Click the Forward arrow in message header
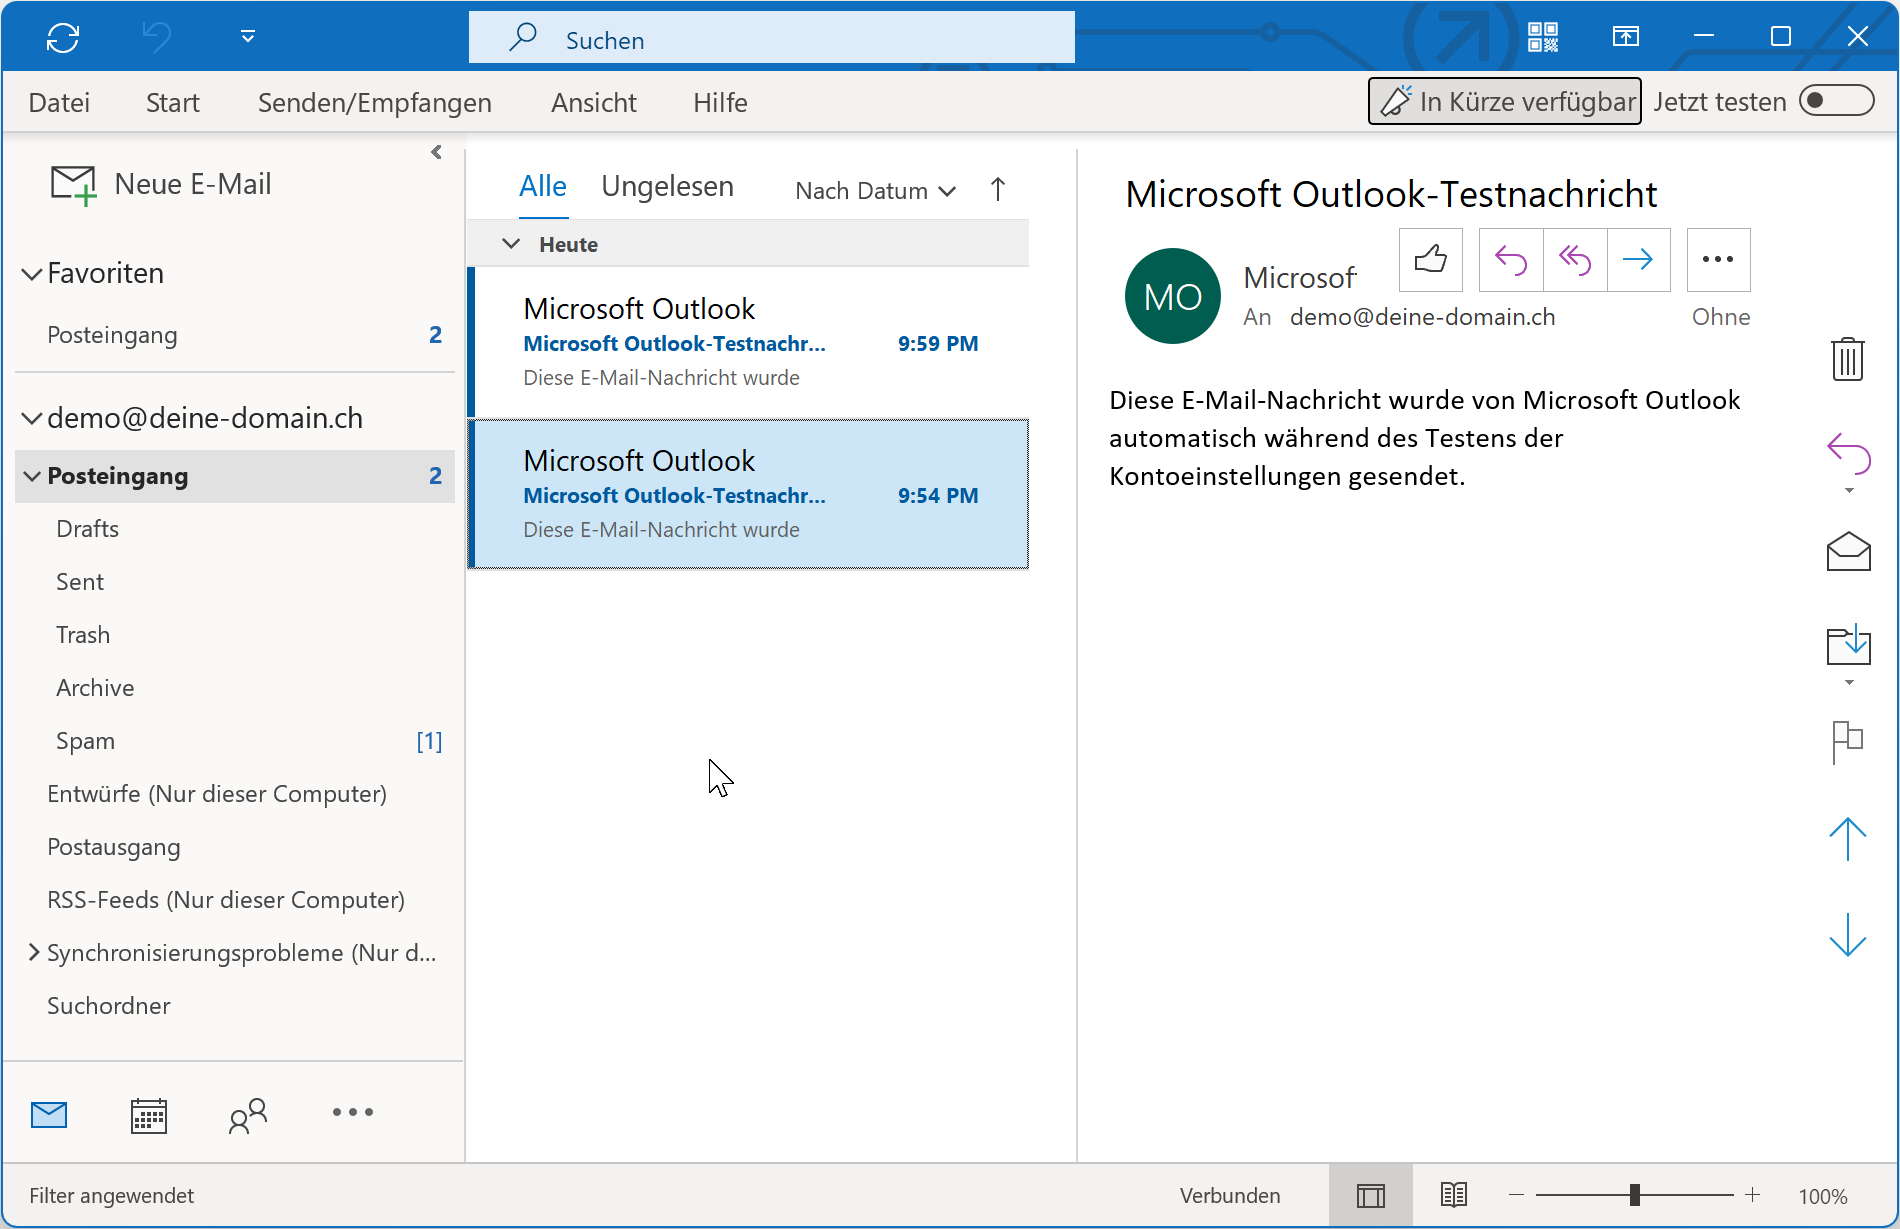 coord(1639,260)
